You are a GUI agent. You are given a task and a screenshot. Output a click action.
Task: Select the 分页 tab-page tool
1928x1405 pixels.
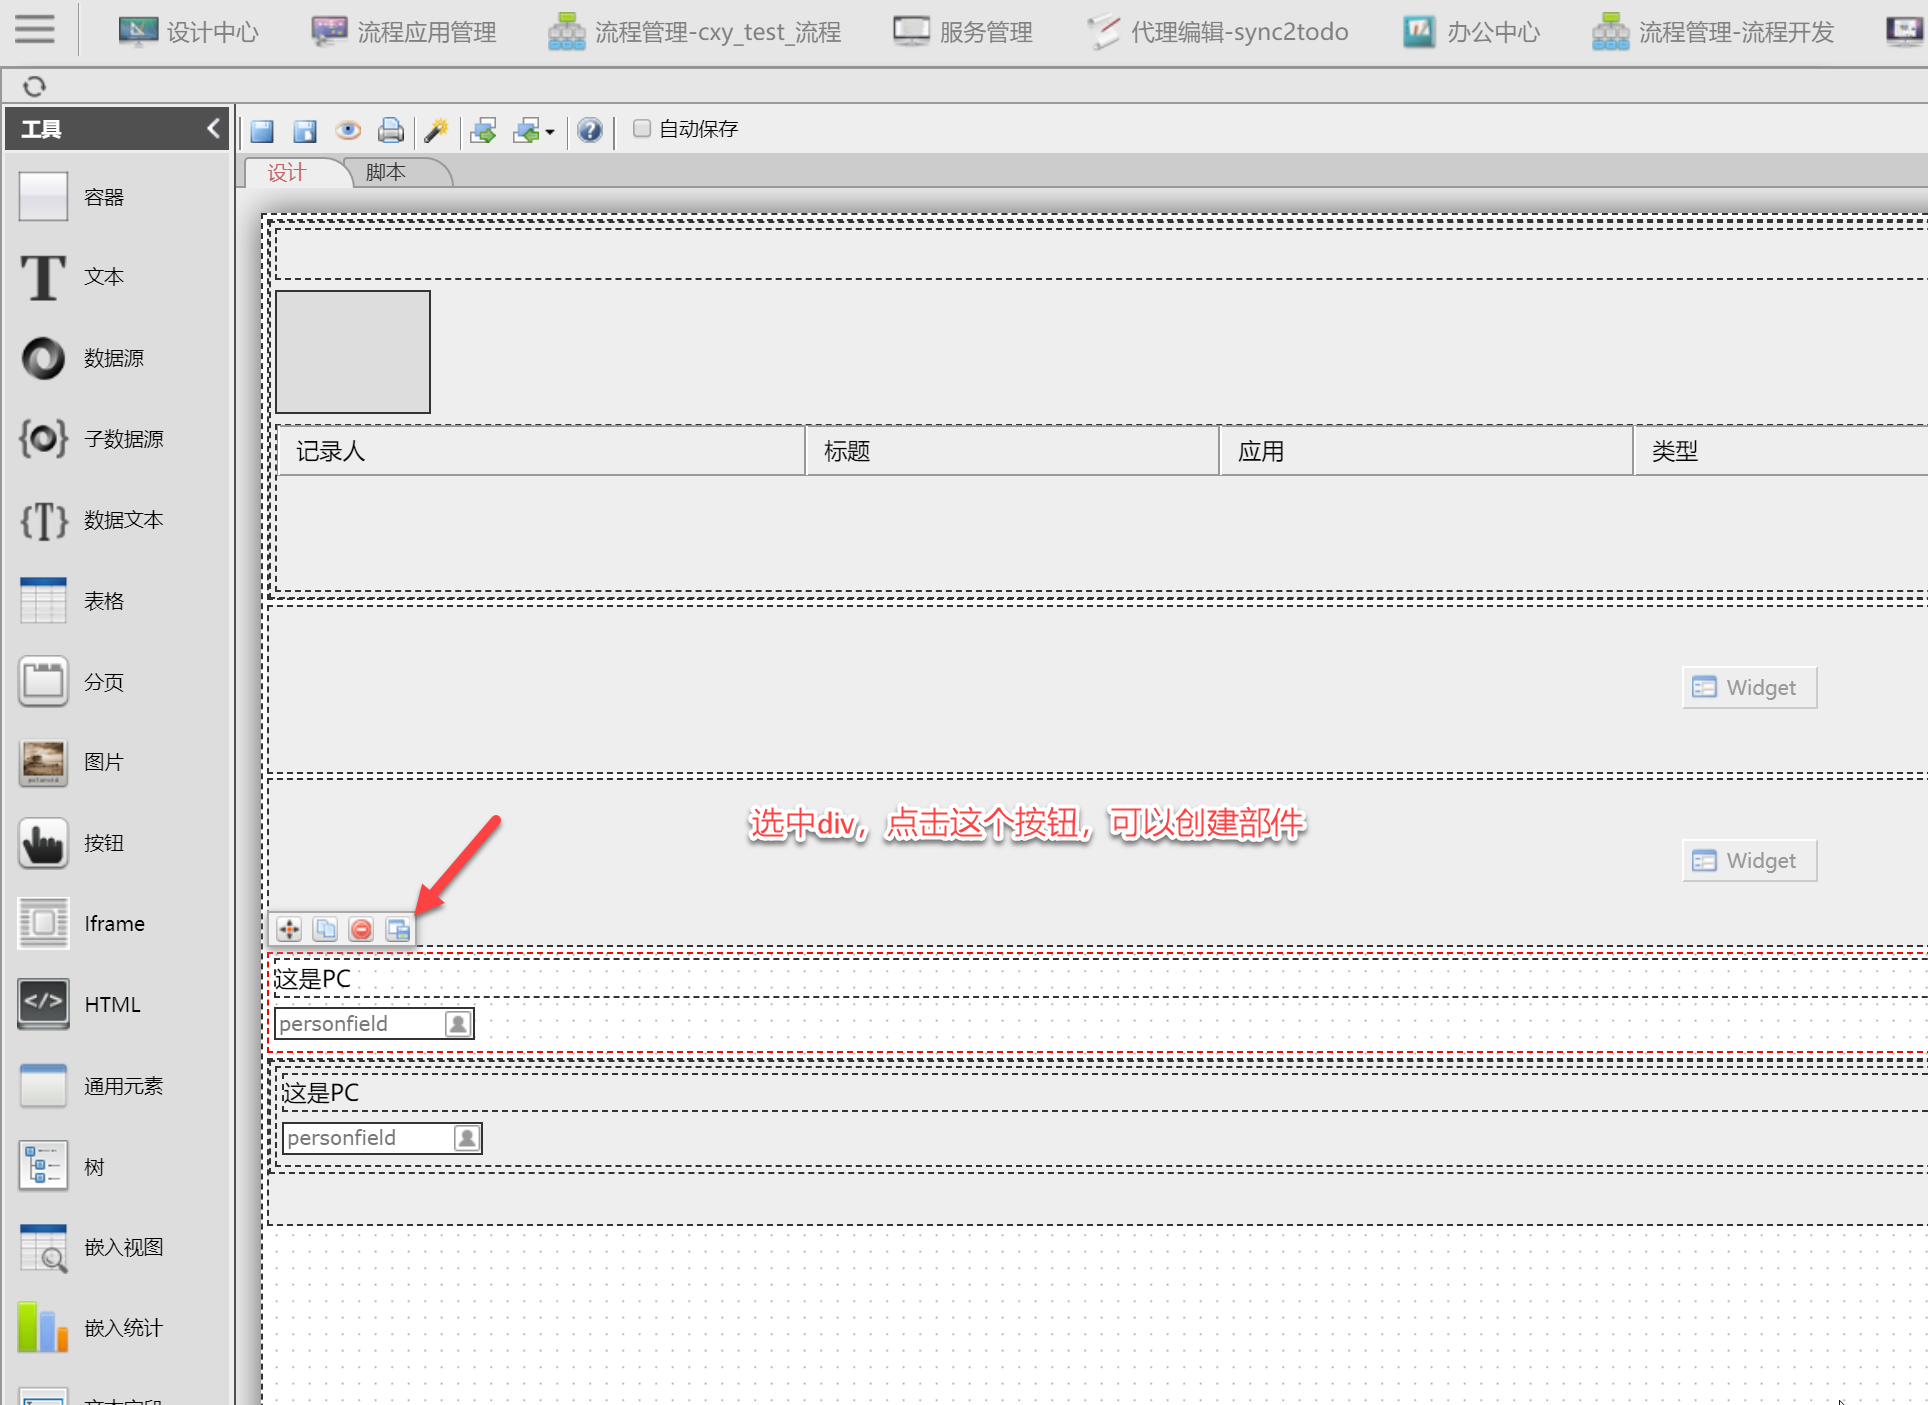click(x=71, y=682)
